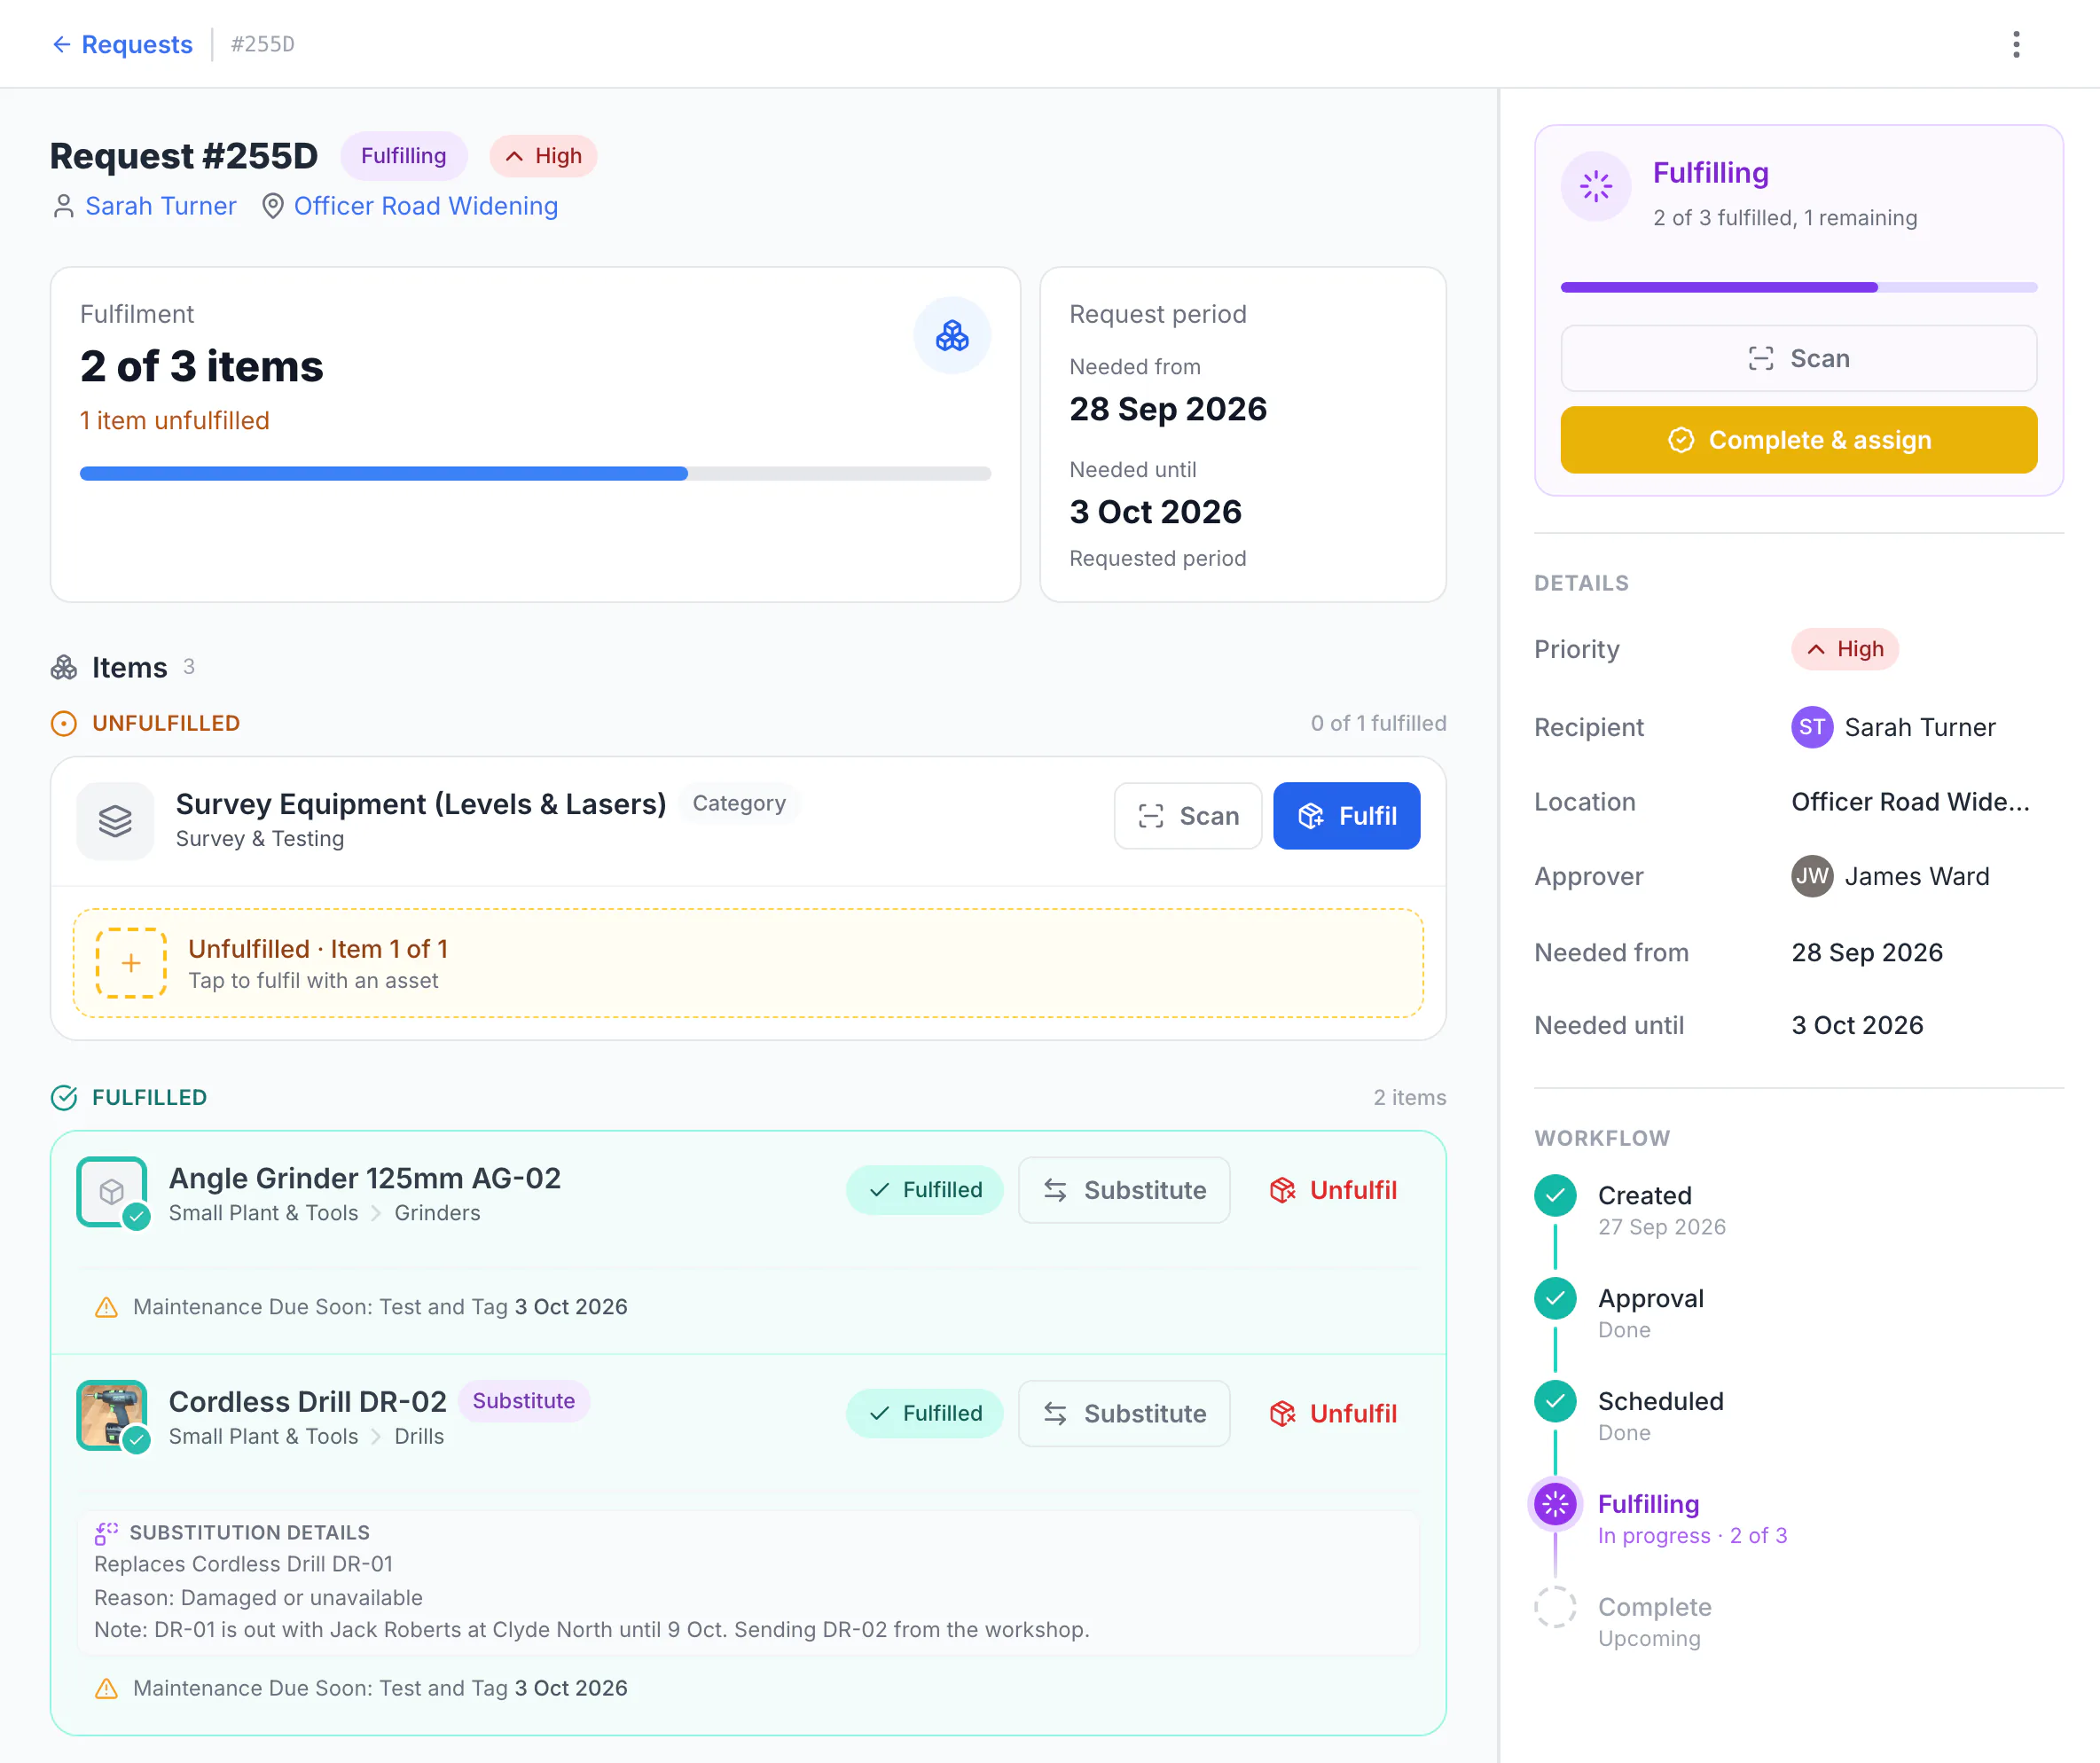Viewport: 2100px width, 1763px height.
Task: Click Complete & assign button
Action: pos(1798,440)
